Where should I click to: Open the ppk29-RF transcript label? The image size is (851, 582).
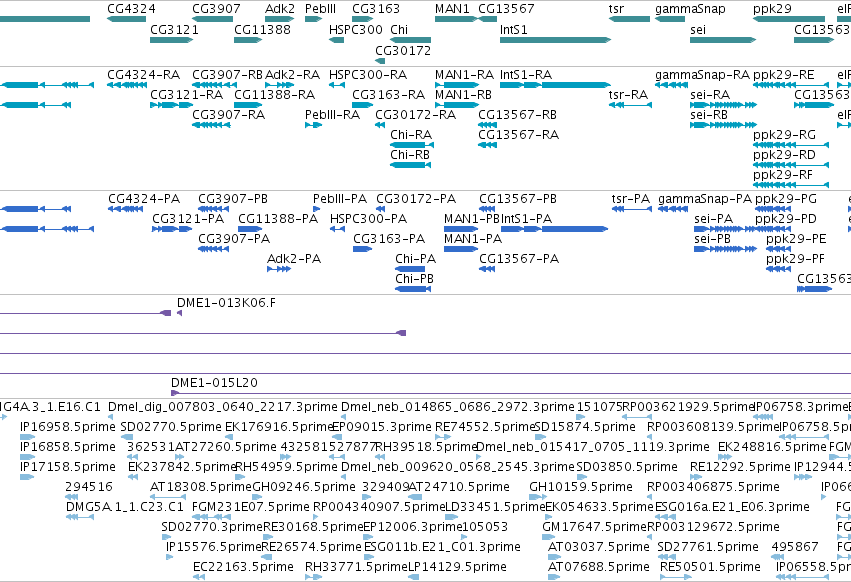(783, 175)
